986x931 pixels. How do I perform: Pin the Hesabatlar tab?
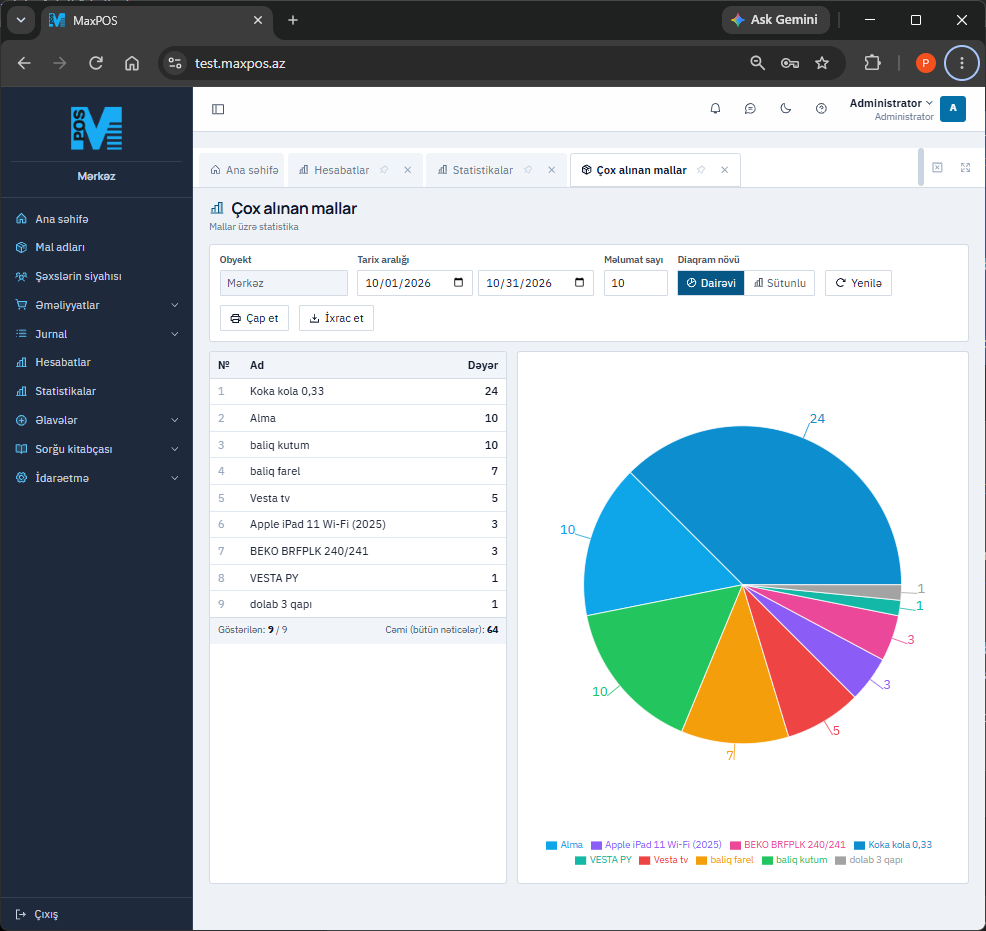tap(384, 170)
